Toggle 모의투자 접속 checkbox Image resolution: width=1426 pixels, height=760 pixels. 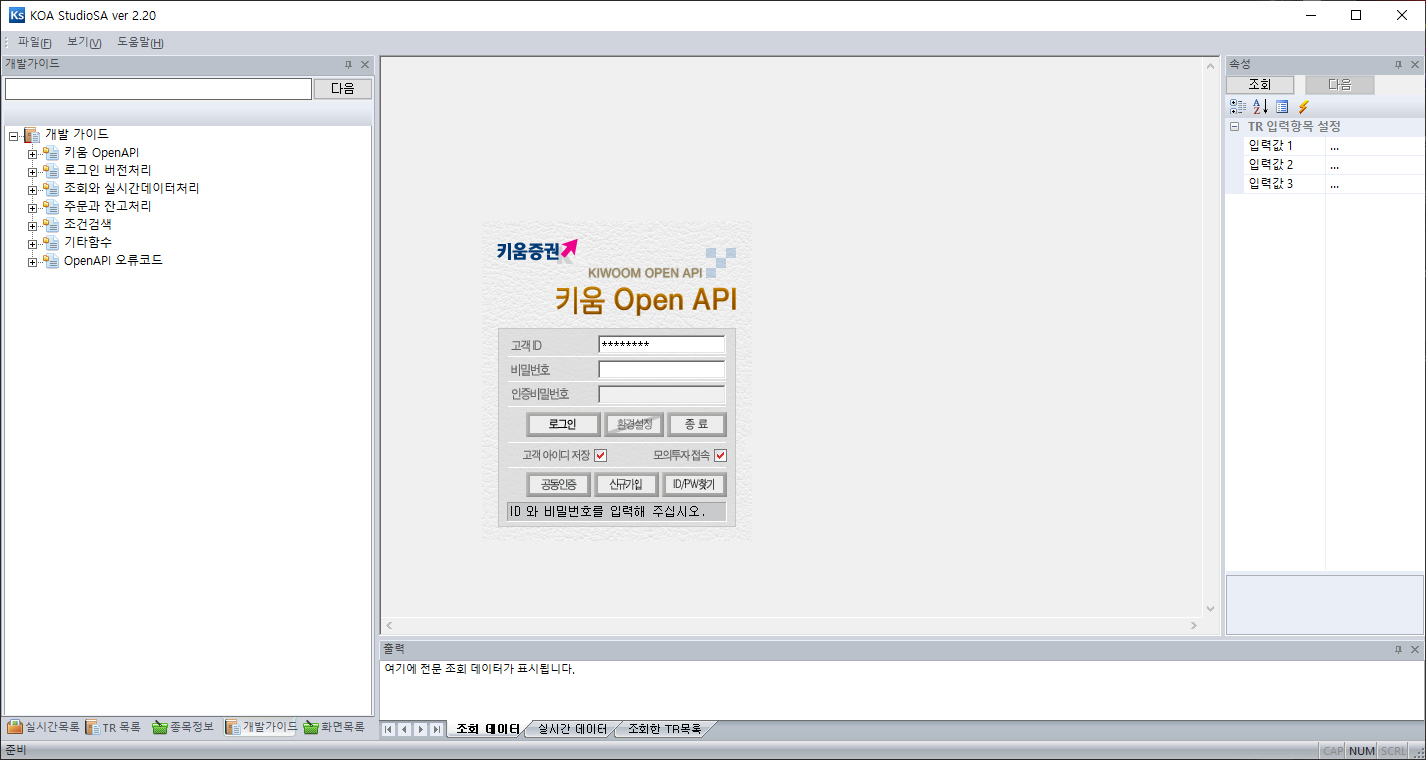pos(720,455)
